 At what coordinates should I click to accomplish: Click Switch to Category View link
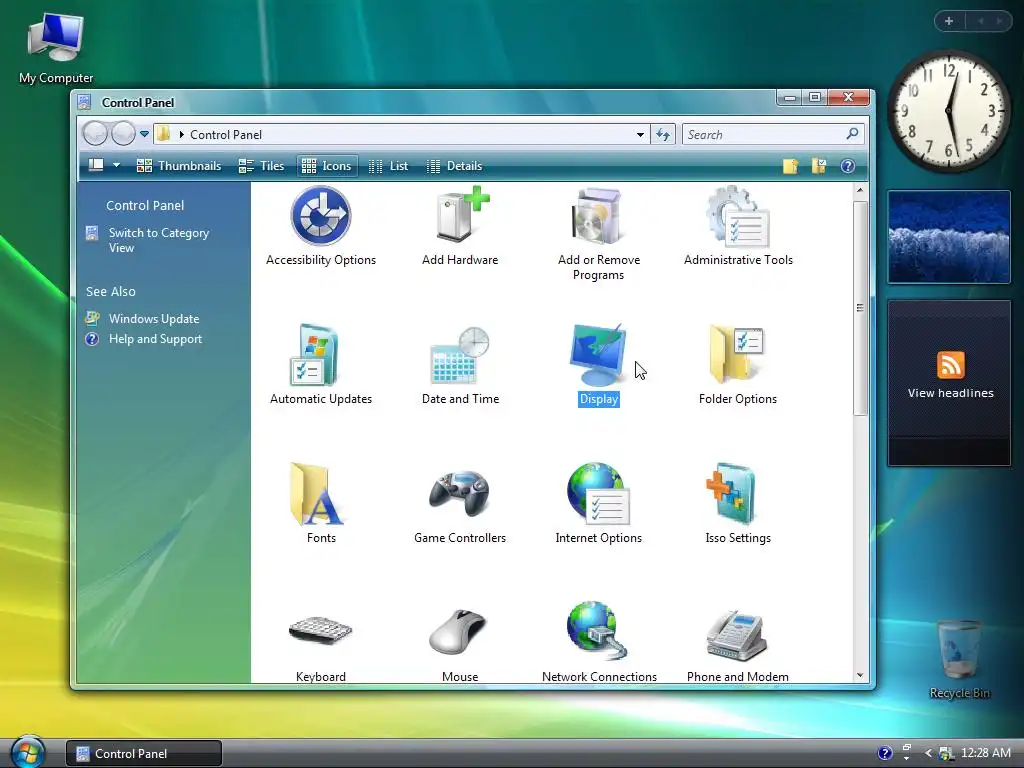pyautogui.click(x=159, y=240)
